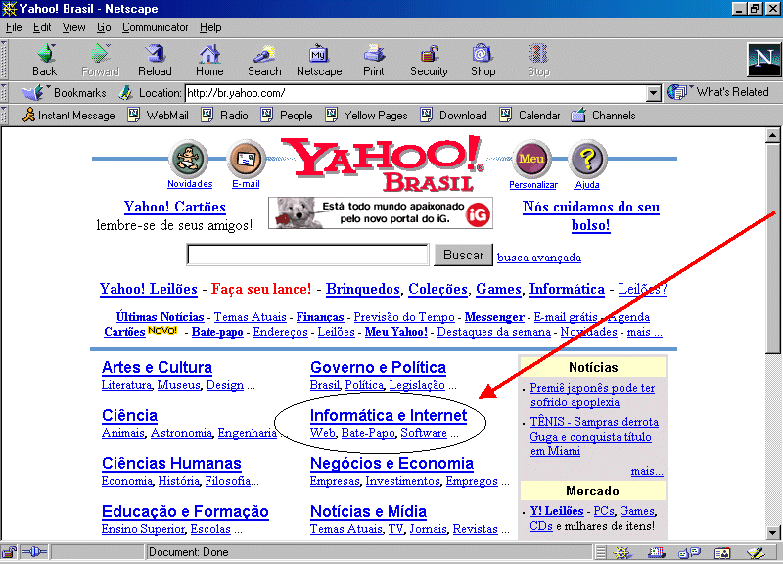The image size is (783, 564).
Task: Open Navigator from component bar icon
Action: (x=622, y=553)
